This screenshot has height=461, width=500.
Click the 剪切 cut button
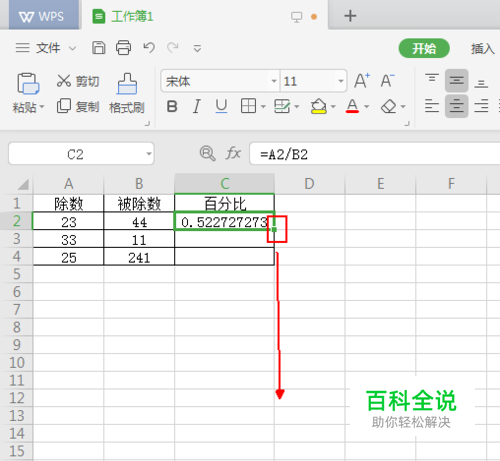click(x=78, y=81)
